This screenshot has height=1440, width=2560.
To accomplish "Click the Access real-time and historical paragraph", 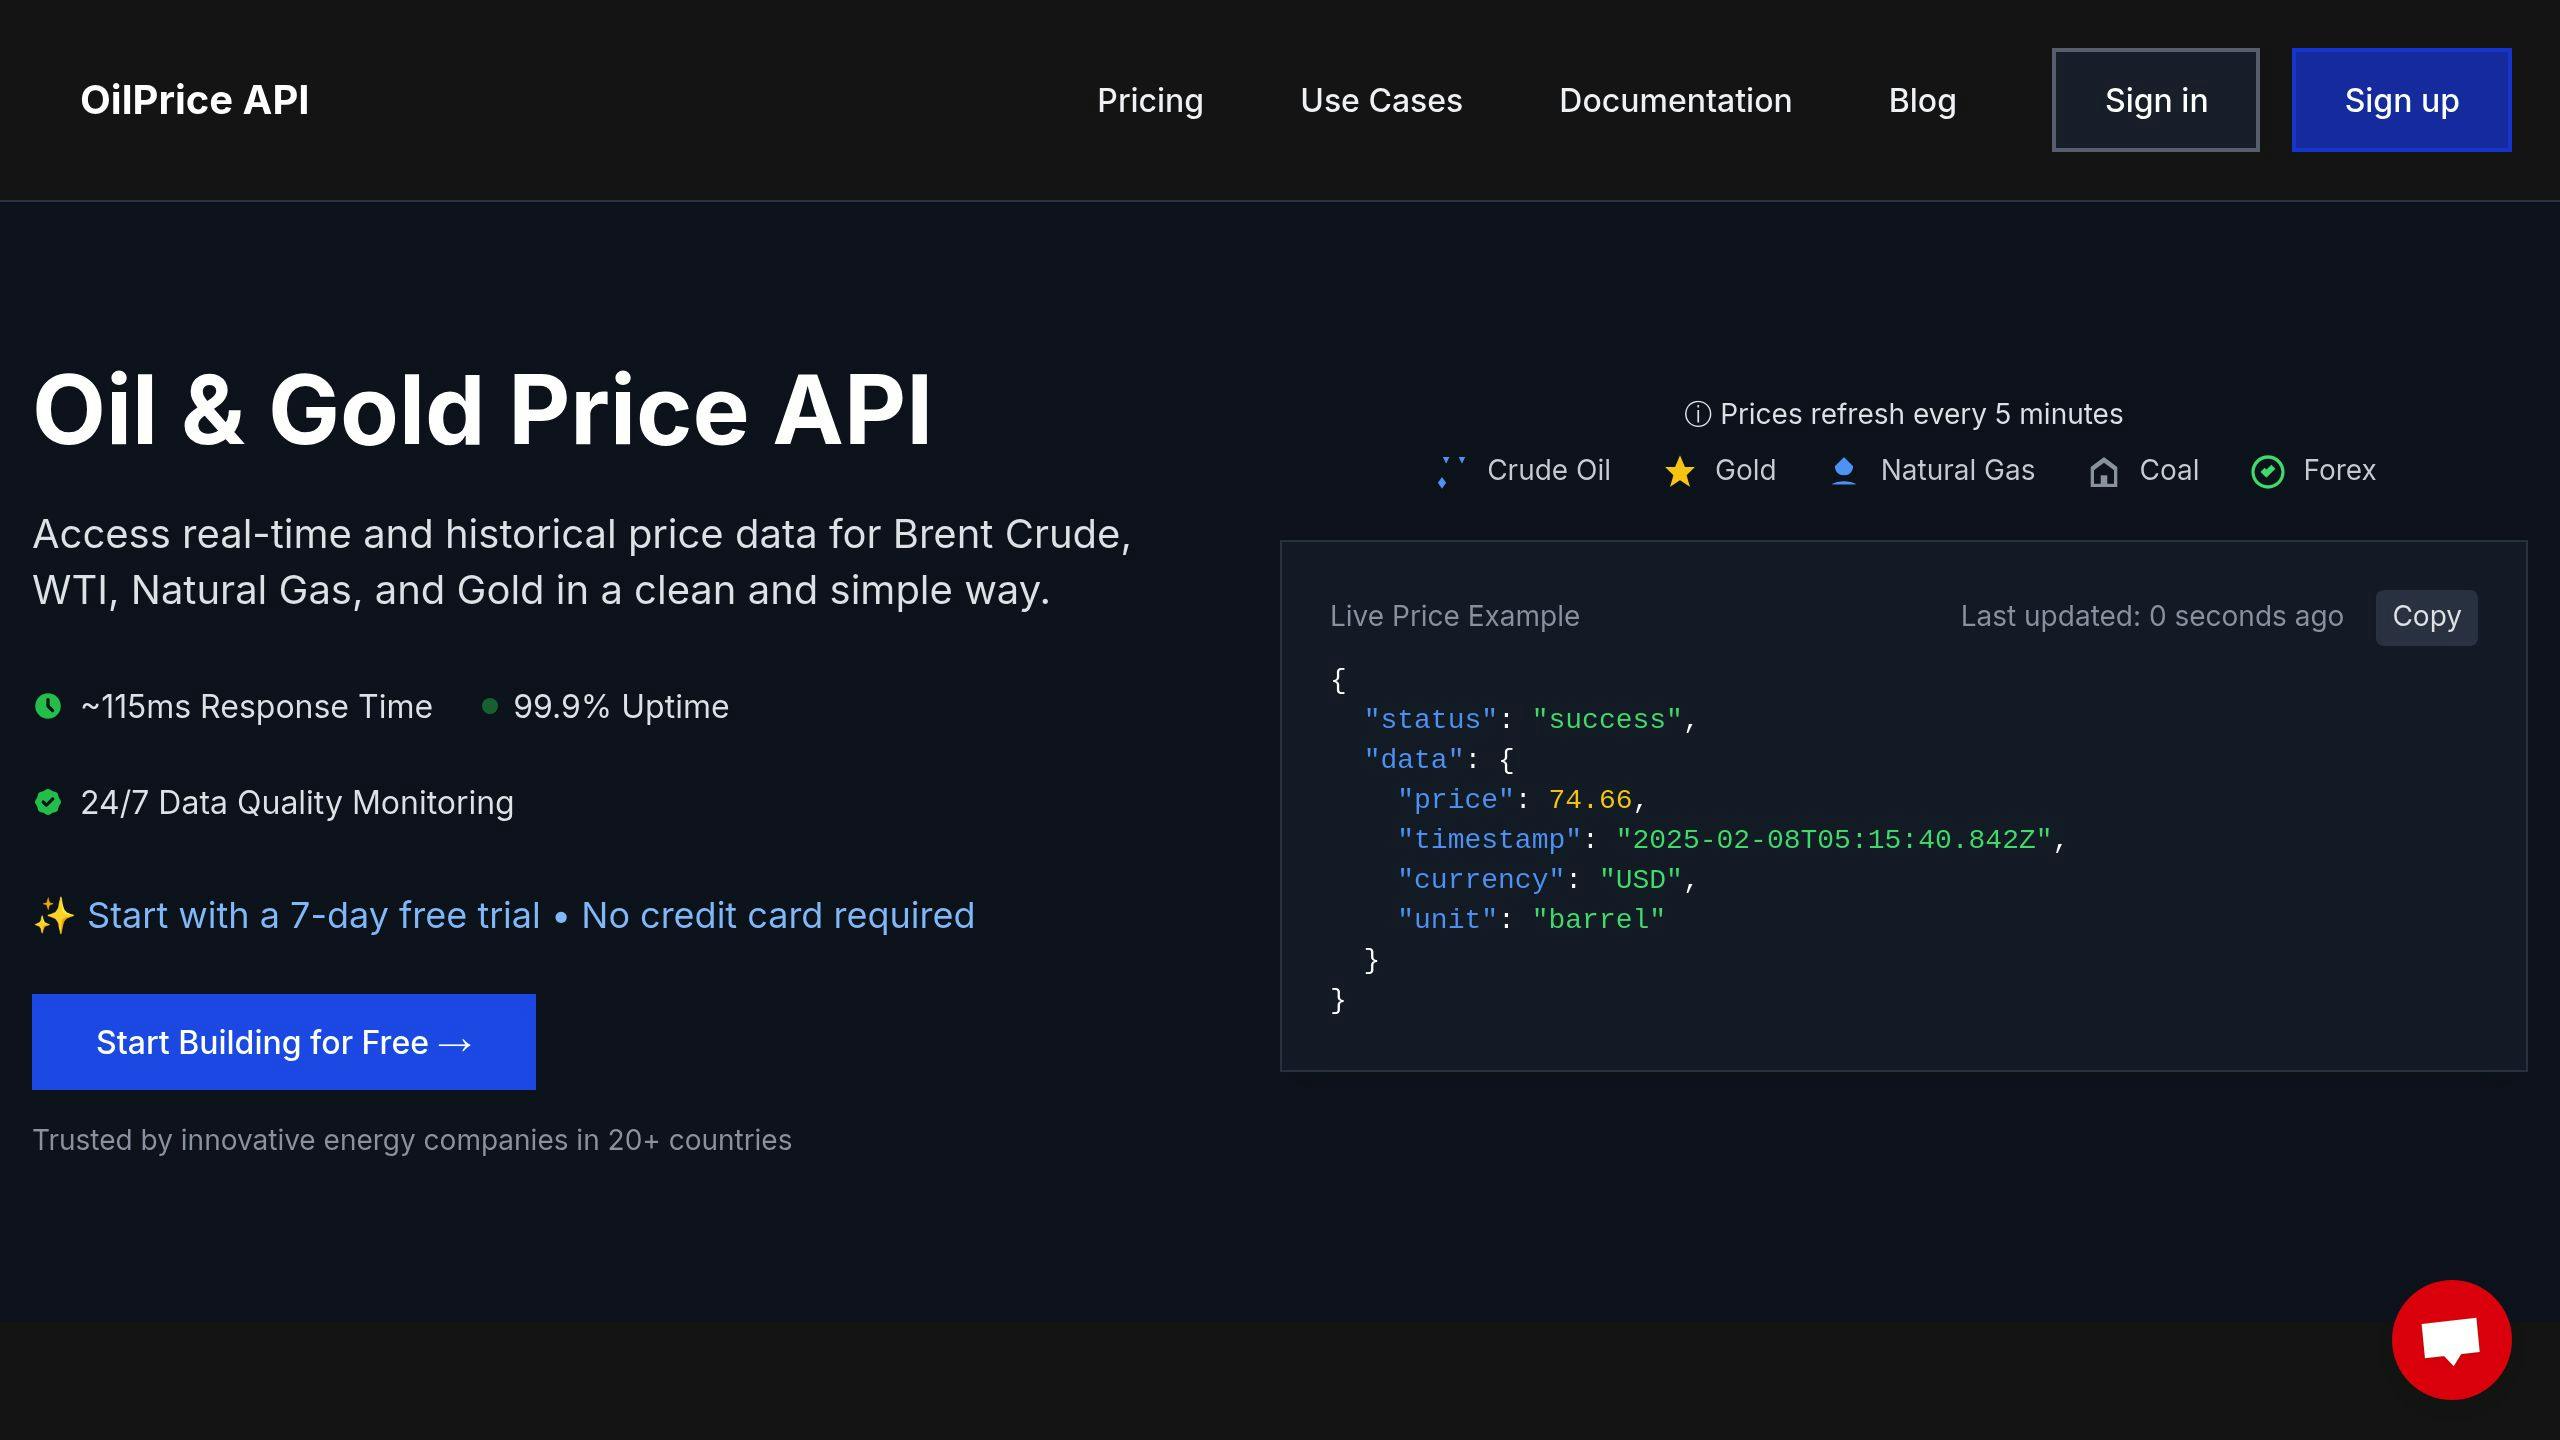I will coord(582,562).
